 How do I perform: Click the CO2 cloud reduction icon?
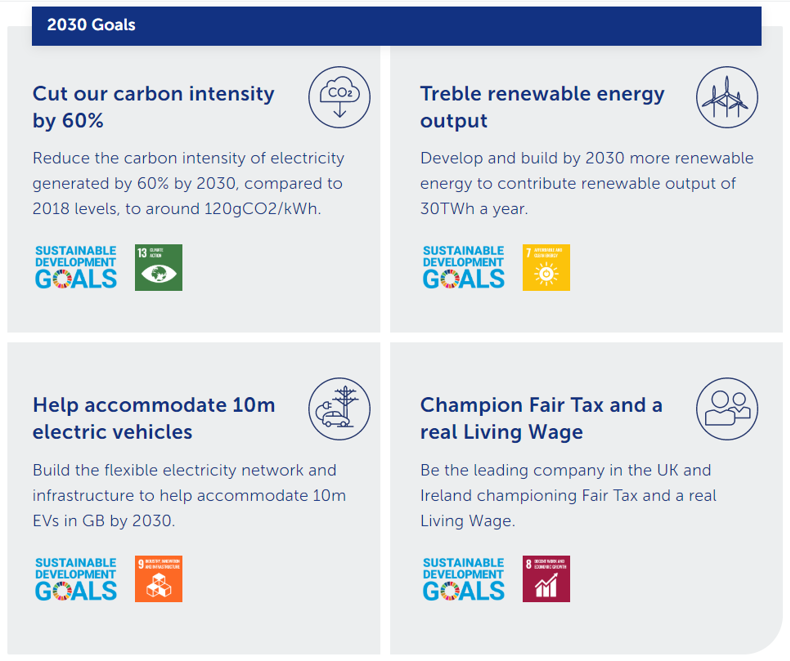point(339,97)
